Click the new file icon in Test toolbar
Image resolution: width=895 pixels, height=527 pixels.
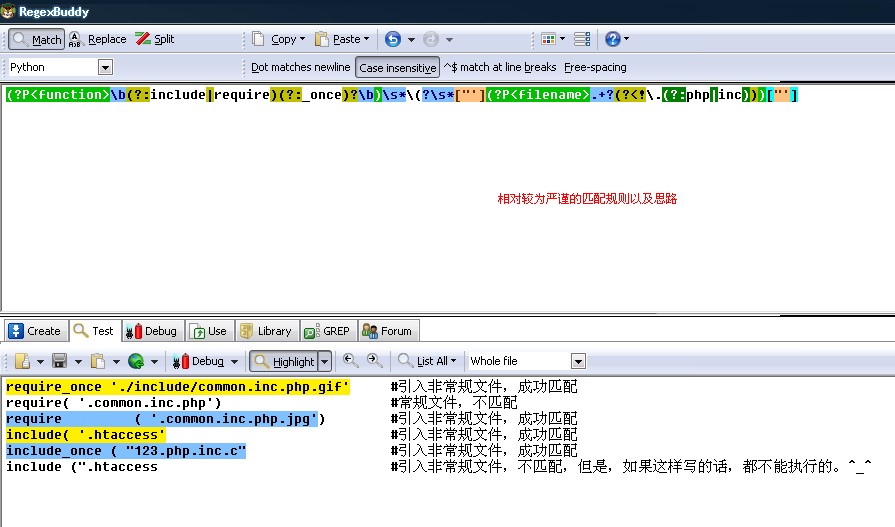(22, 361)
